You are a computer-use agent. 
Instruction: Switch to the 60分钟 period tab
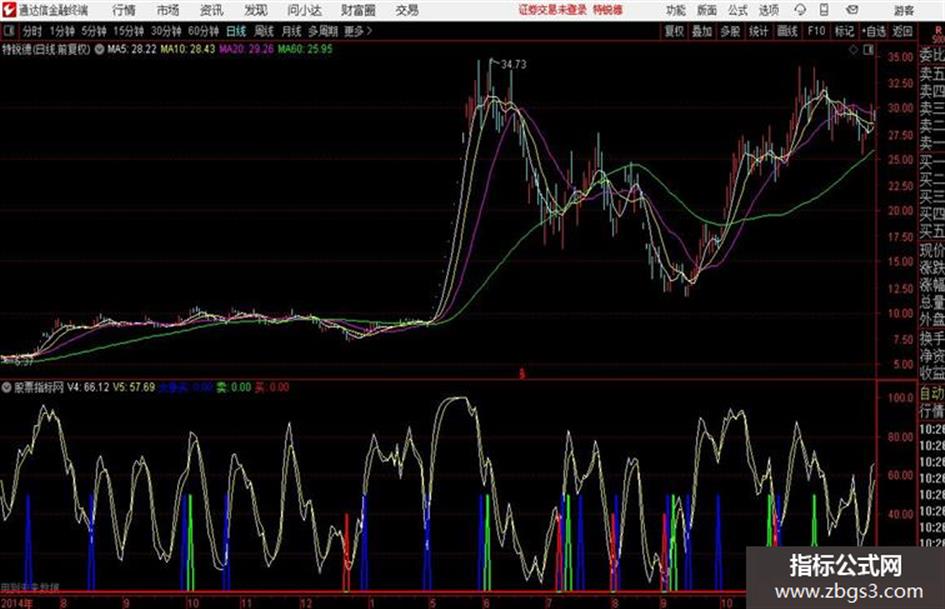204,31
